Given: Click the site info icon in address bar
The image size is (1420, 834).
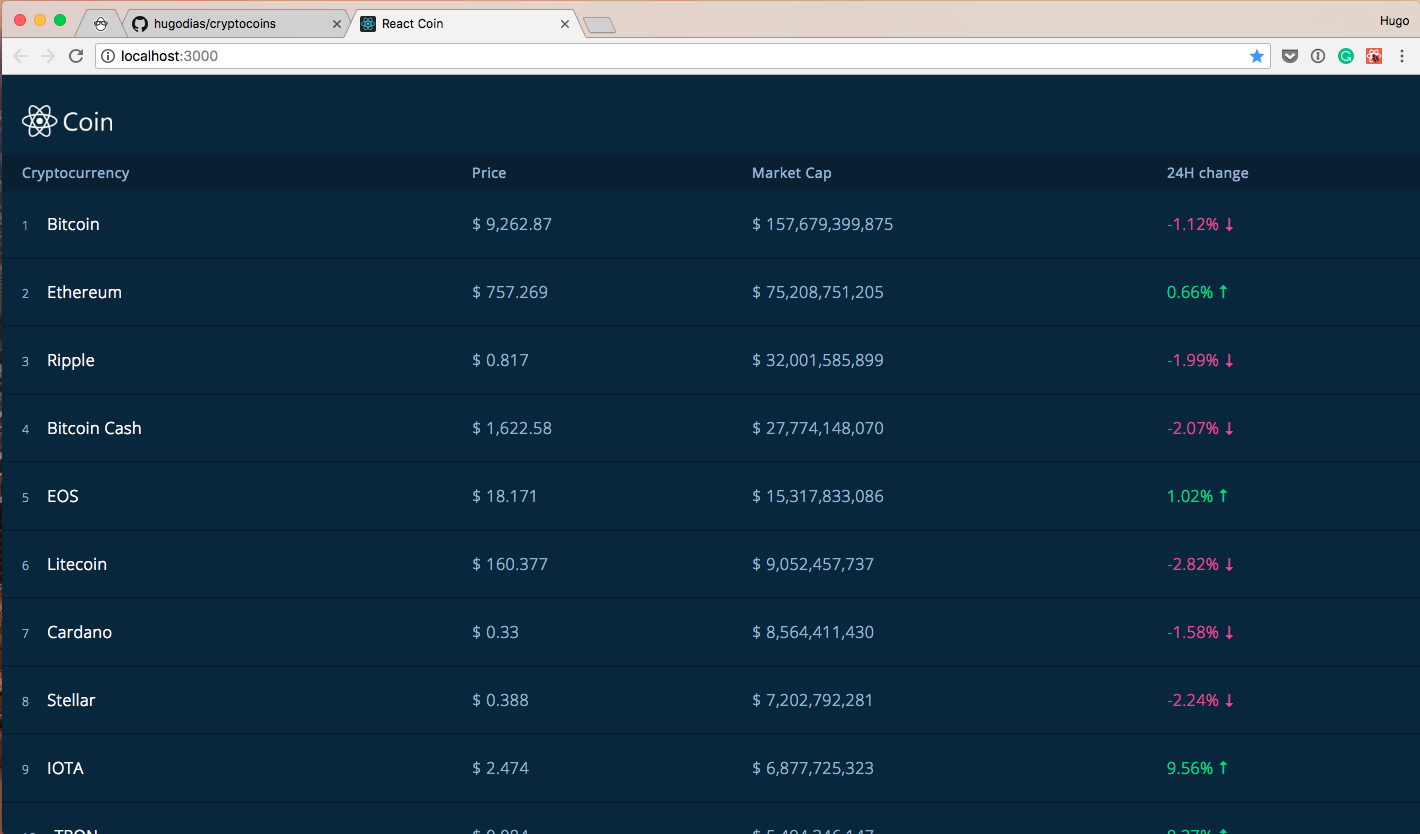Looking at the screenshot, I should (x=108, y=56).
